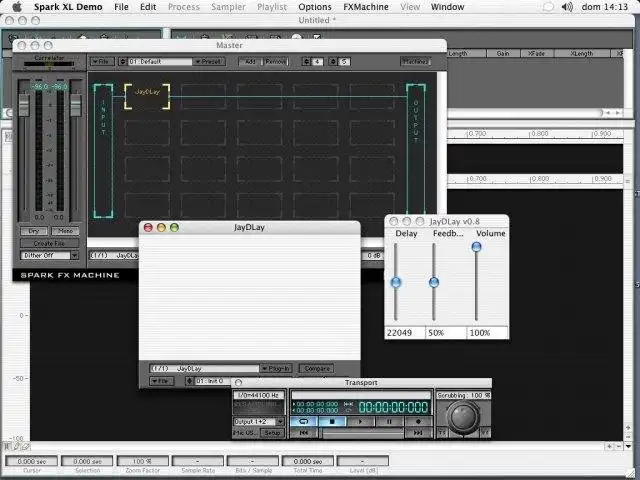Click the preset stepper beside 01 : Default
The image size is (640, 480).
123,62
